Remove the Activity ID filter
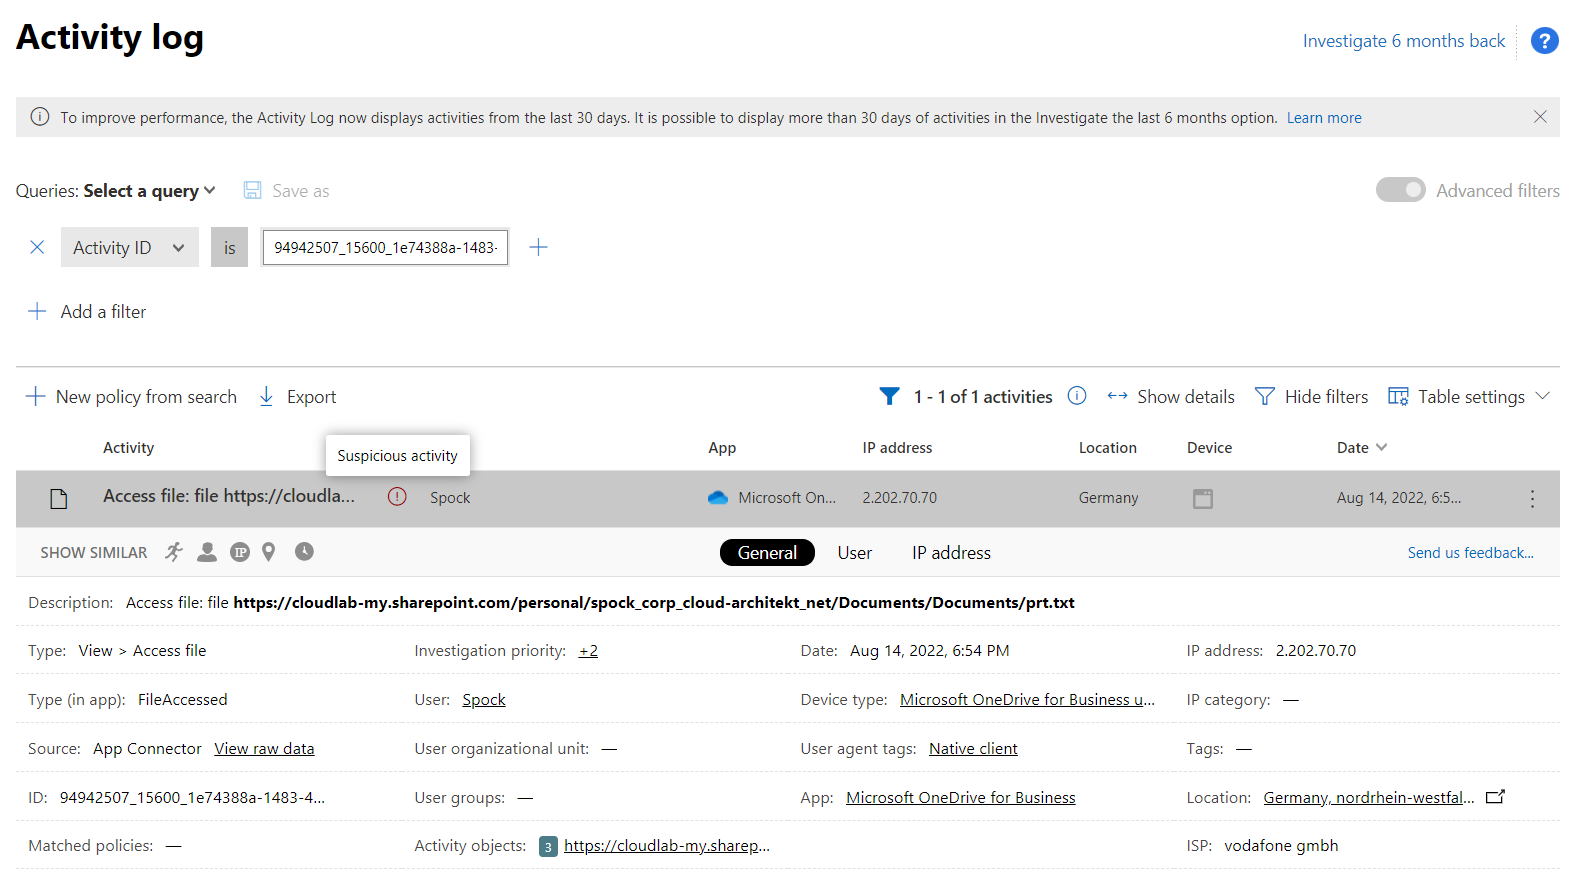This screenshot has width=1586, height=895. pos(37,247)
